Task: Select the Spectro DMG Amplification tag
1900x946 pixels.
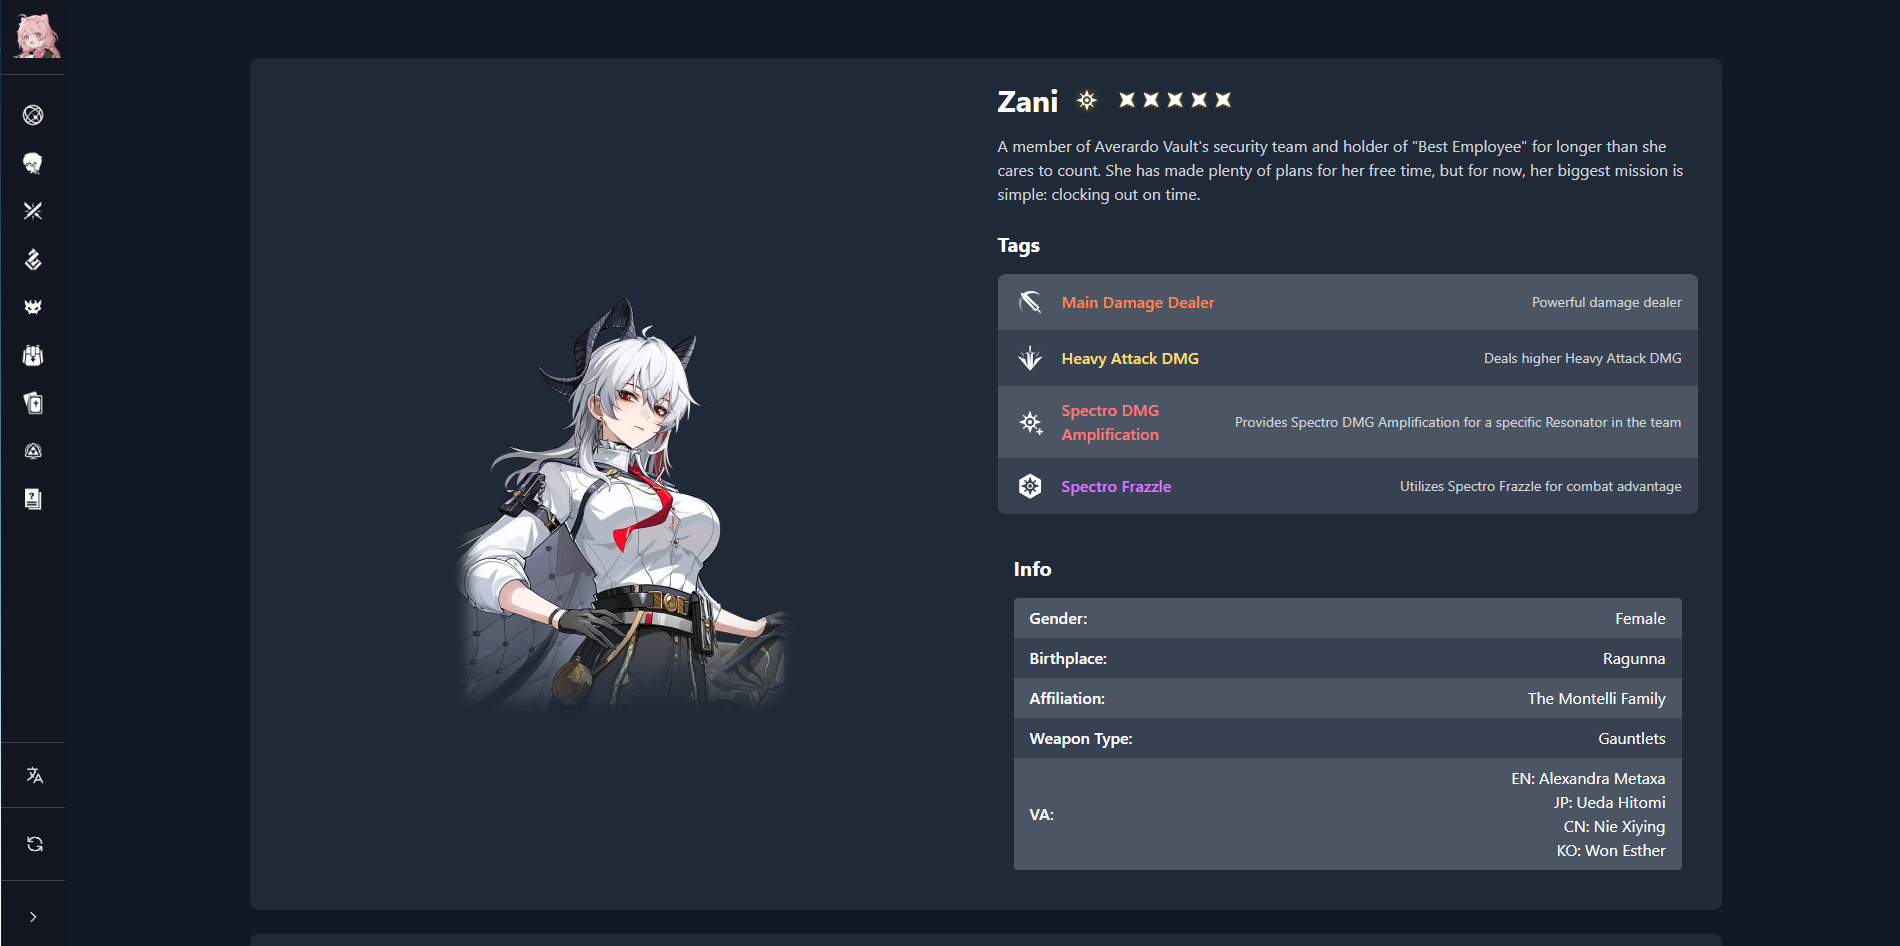Action: [1347, 422]
